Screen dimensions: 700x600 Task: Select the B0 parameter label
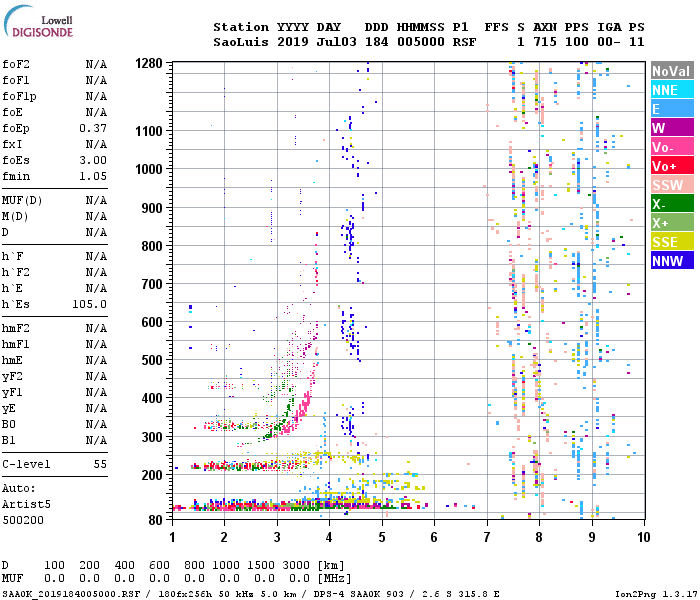(8, 425)
